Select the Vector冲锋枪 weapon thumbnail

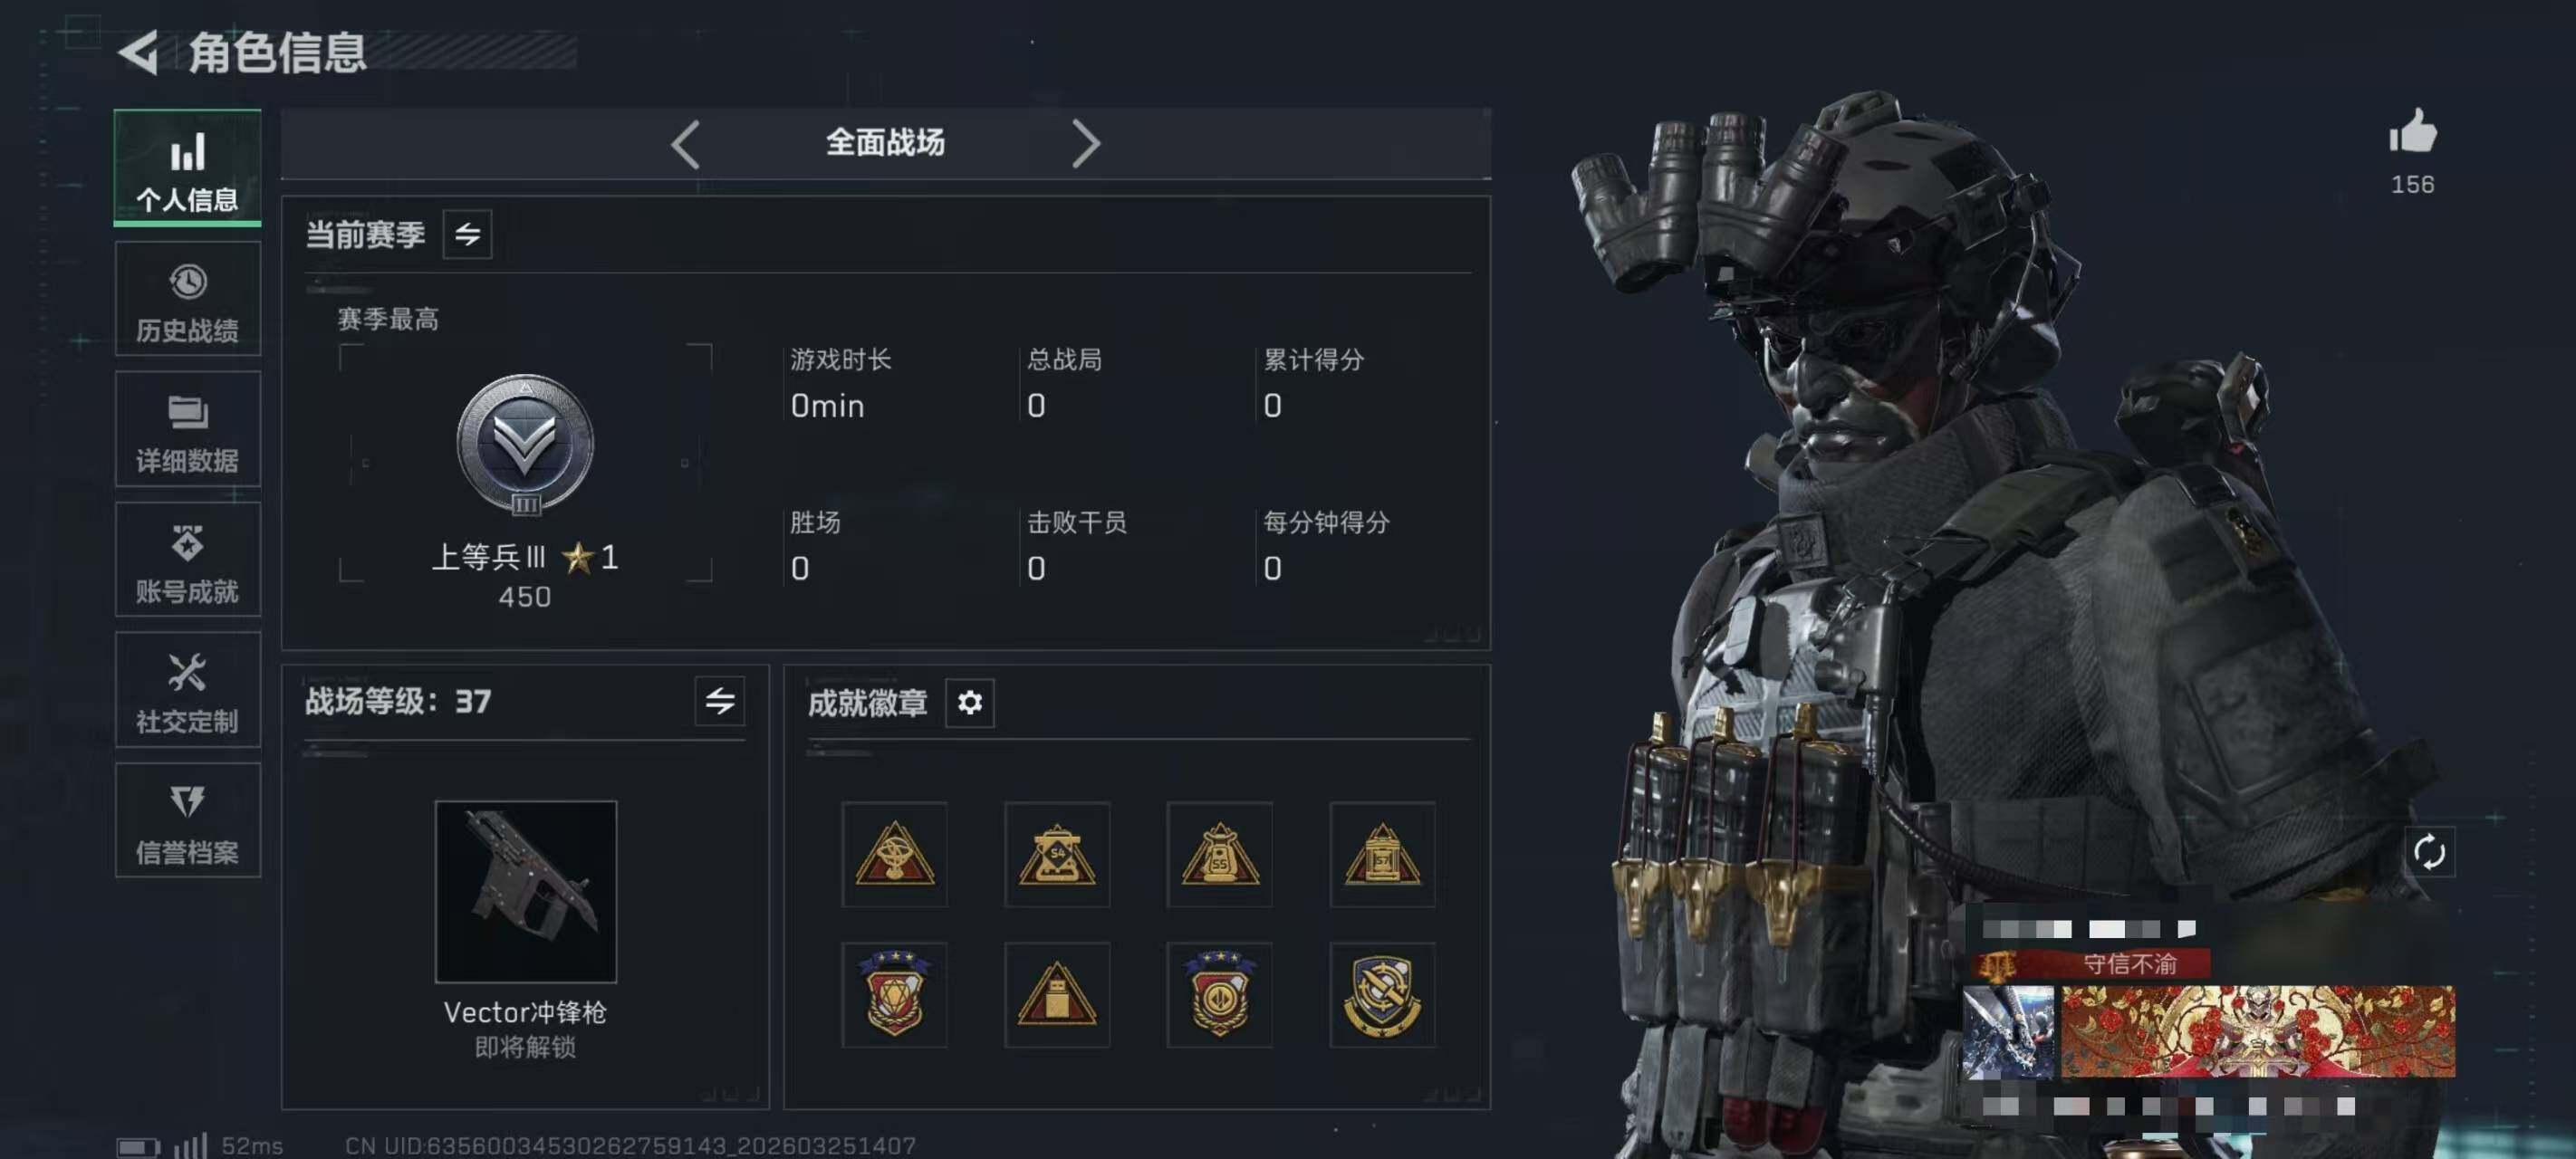pyautogui.click(x=526, y=892)
